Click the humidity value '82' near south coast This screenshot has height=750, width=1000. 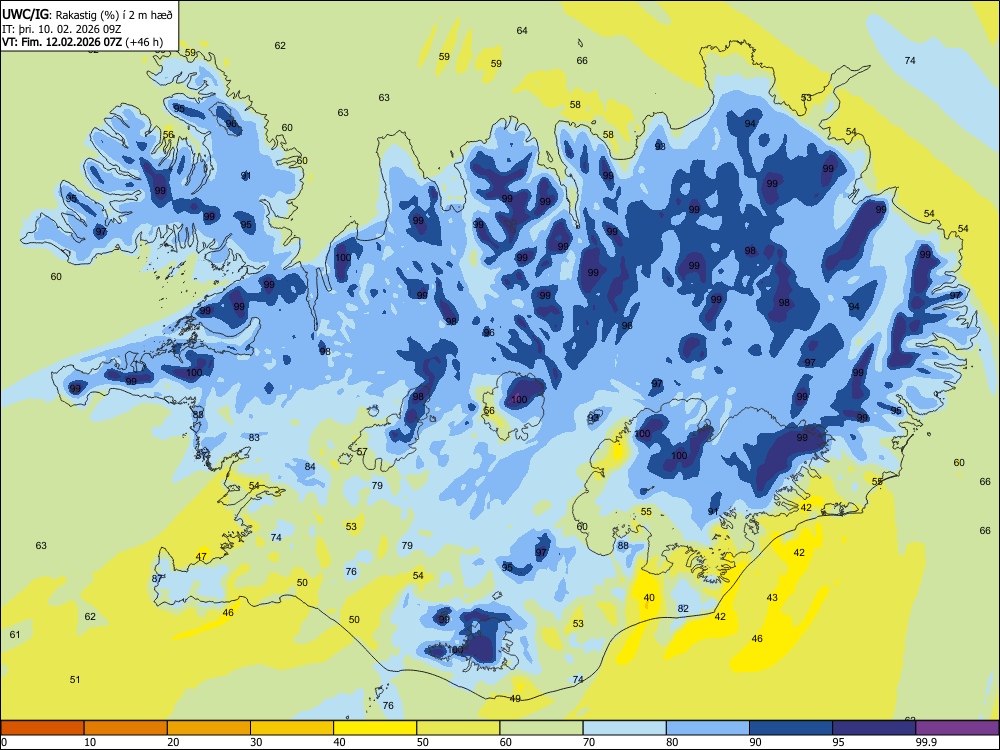click(684, 609)
